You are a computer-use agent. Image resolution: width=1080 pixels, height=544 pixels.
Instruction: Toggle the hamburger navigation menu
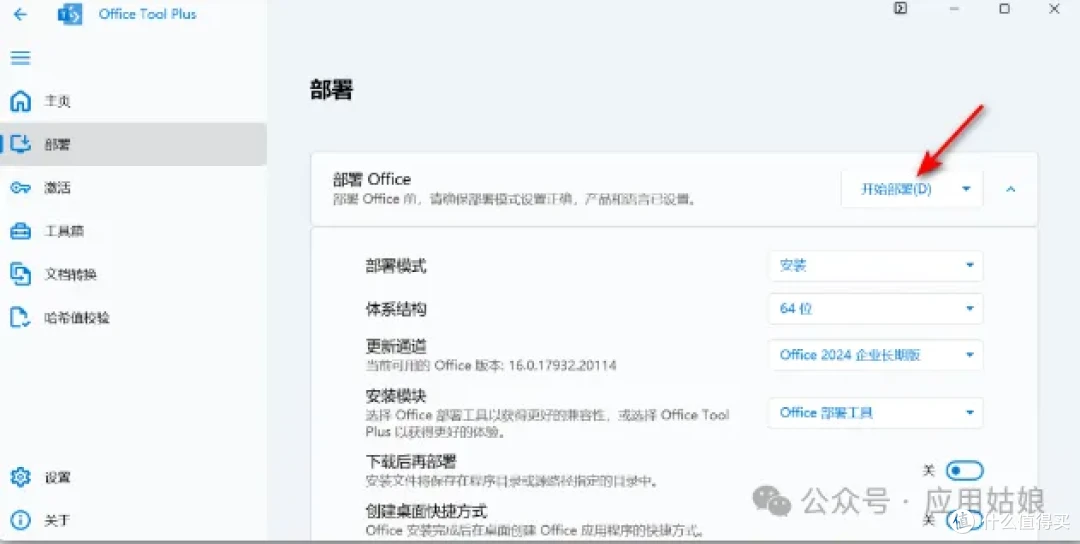[21, 57]
